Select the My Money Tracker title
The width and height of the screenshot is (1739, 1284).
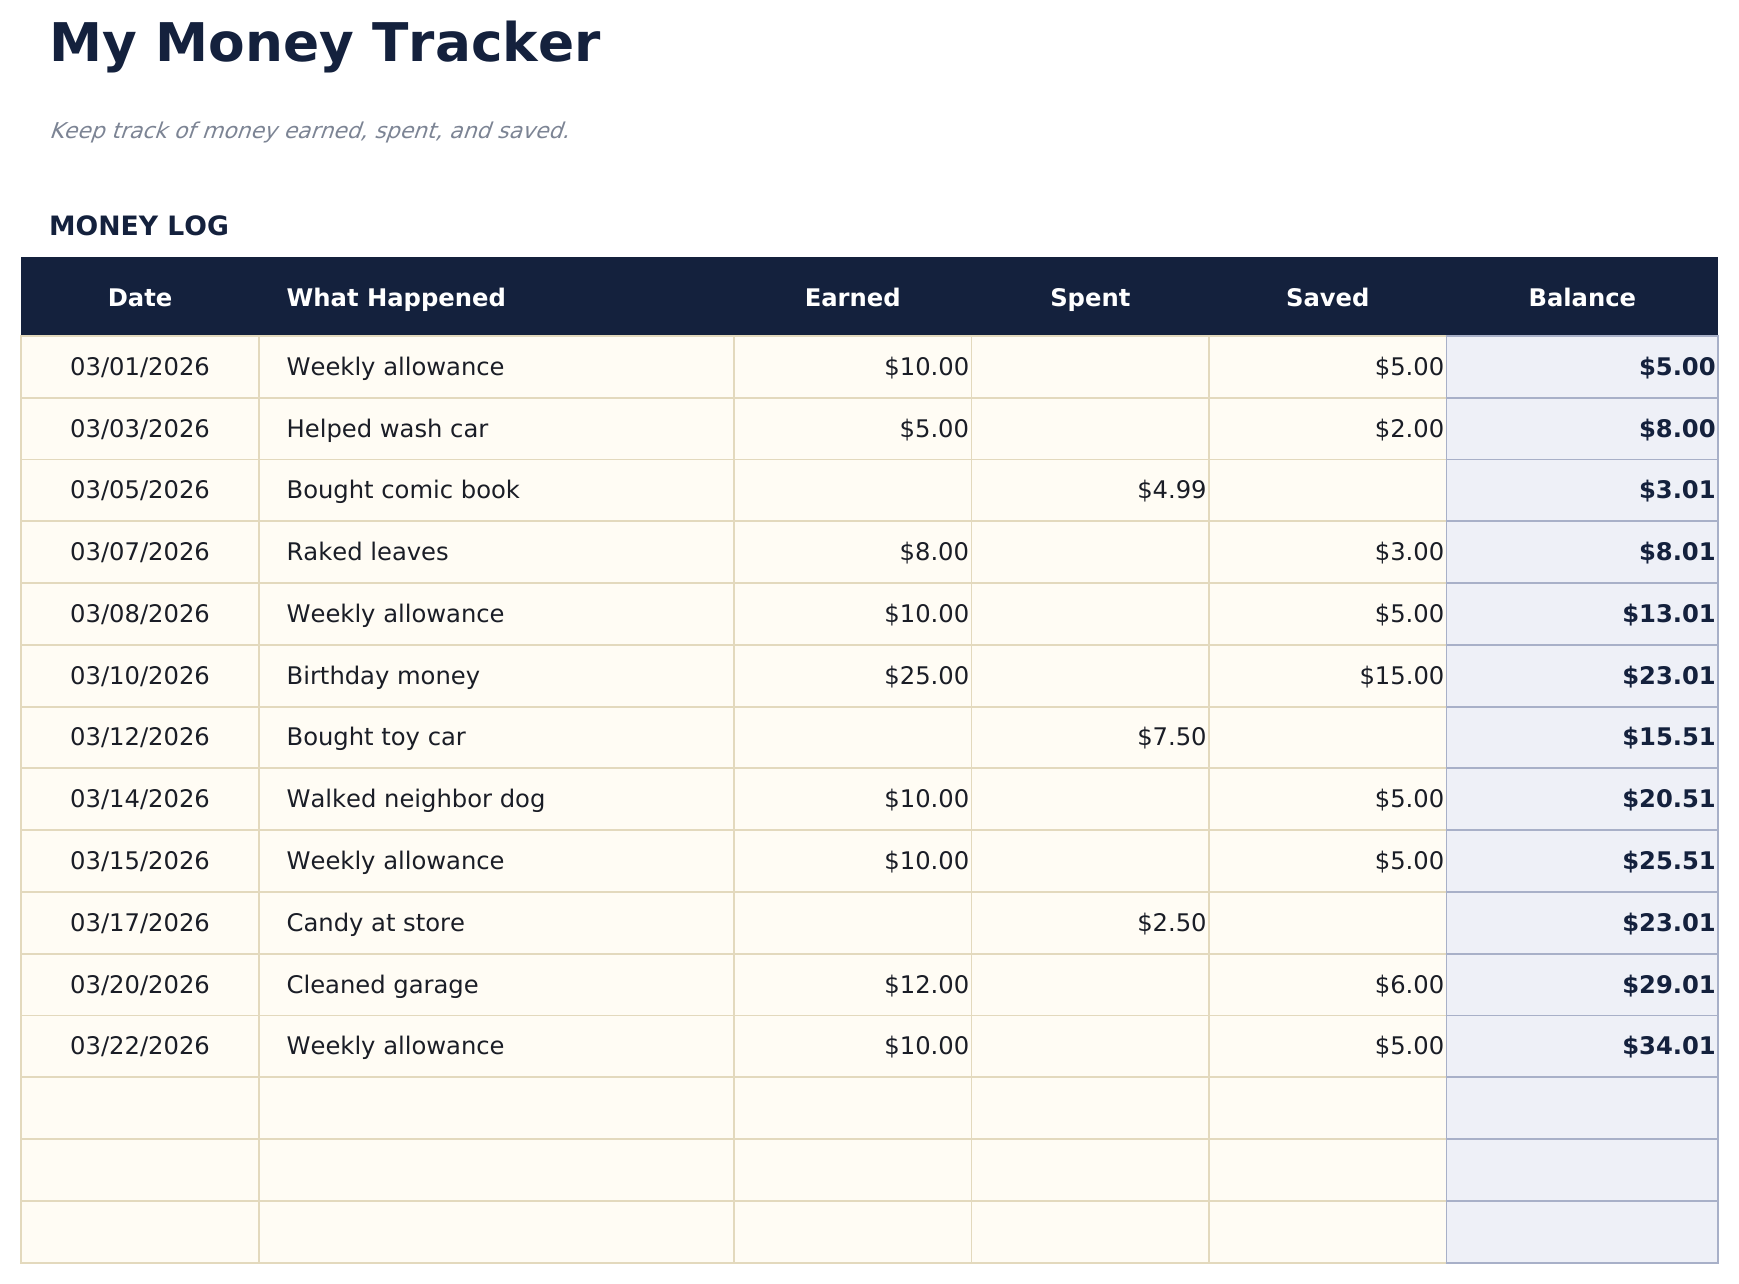pos(325,44)
